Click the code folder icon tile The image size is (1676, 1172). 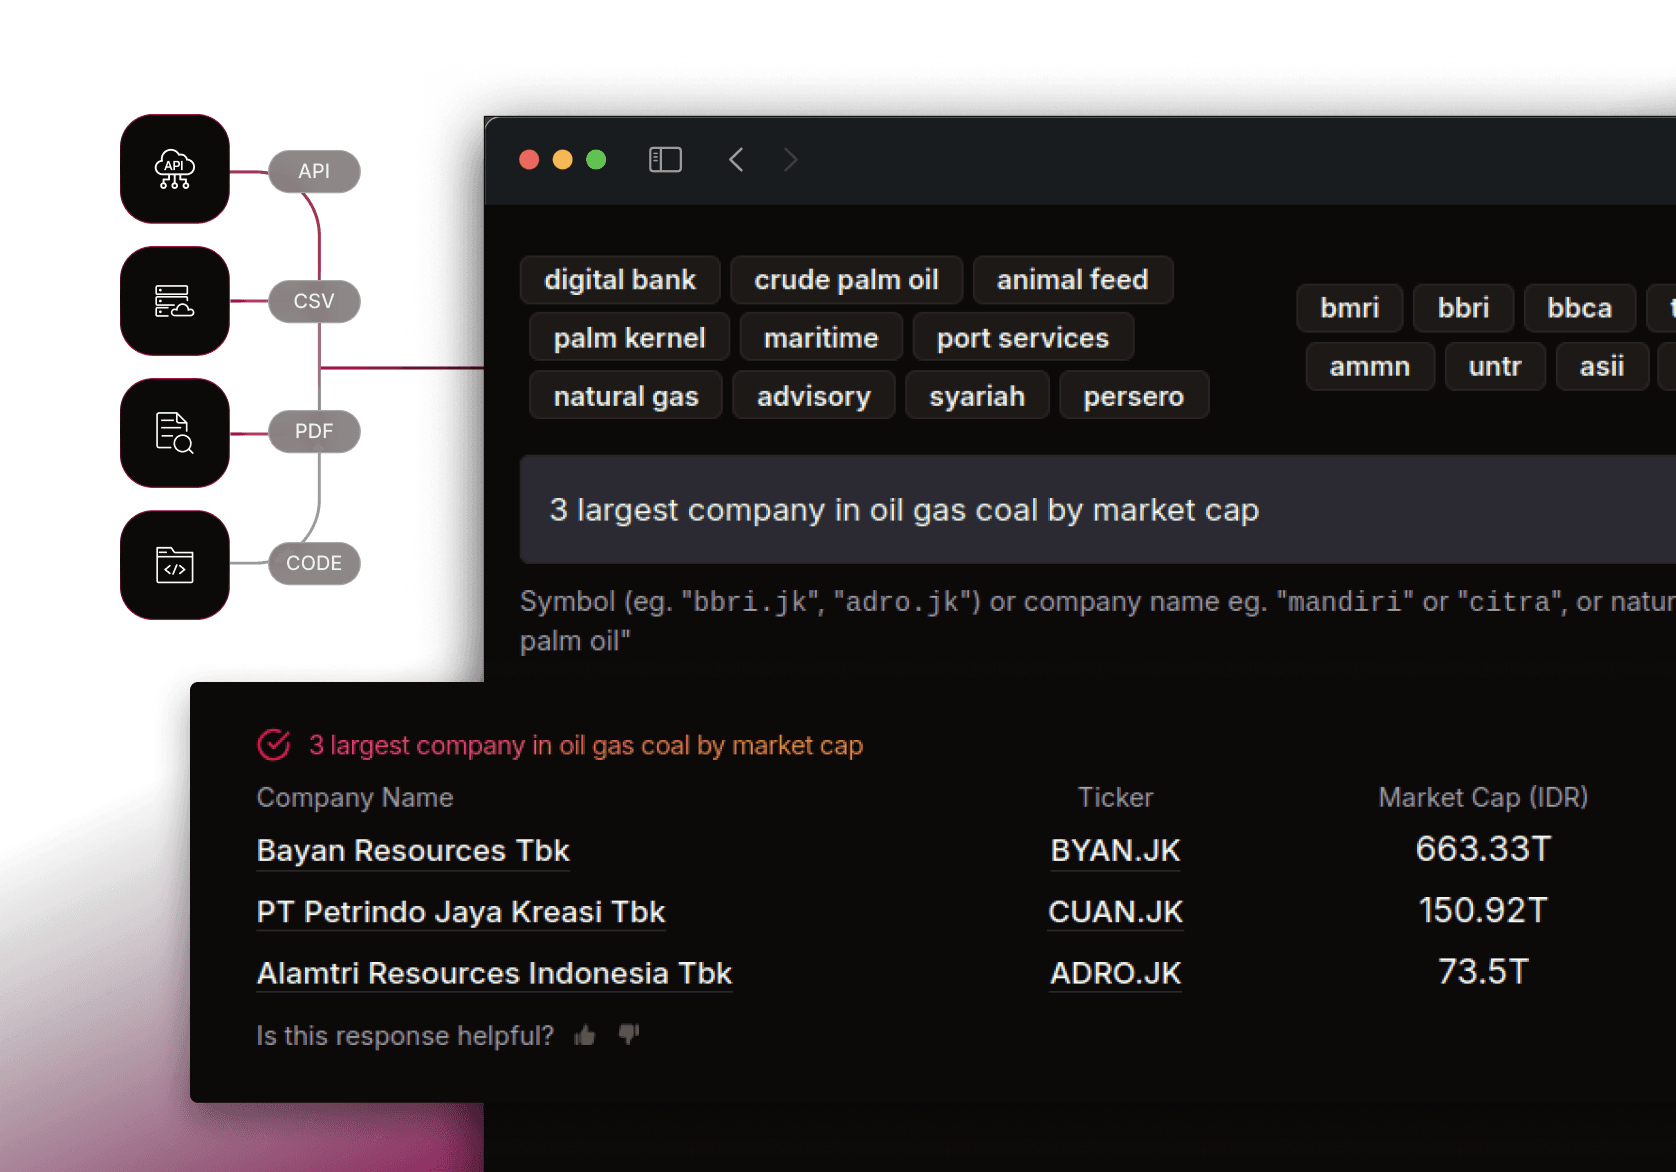coord(175,565)
